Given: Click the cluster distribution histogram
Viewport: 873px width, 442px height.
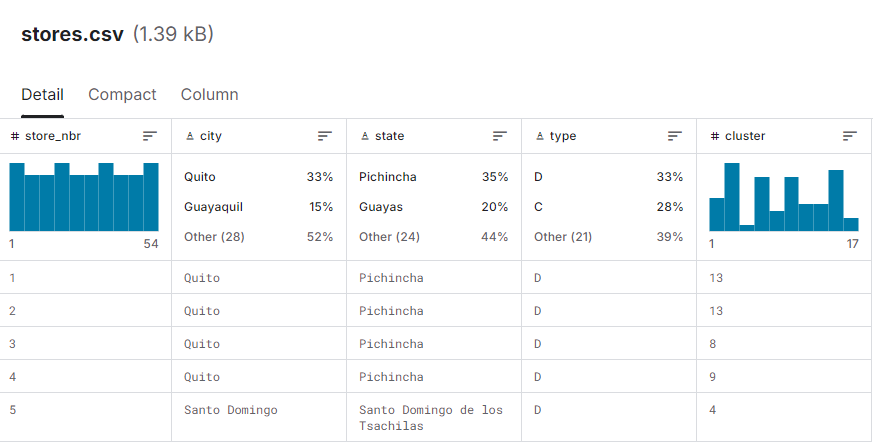Looking at the screenshot, I should click(x=784, y=197).
